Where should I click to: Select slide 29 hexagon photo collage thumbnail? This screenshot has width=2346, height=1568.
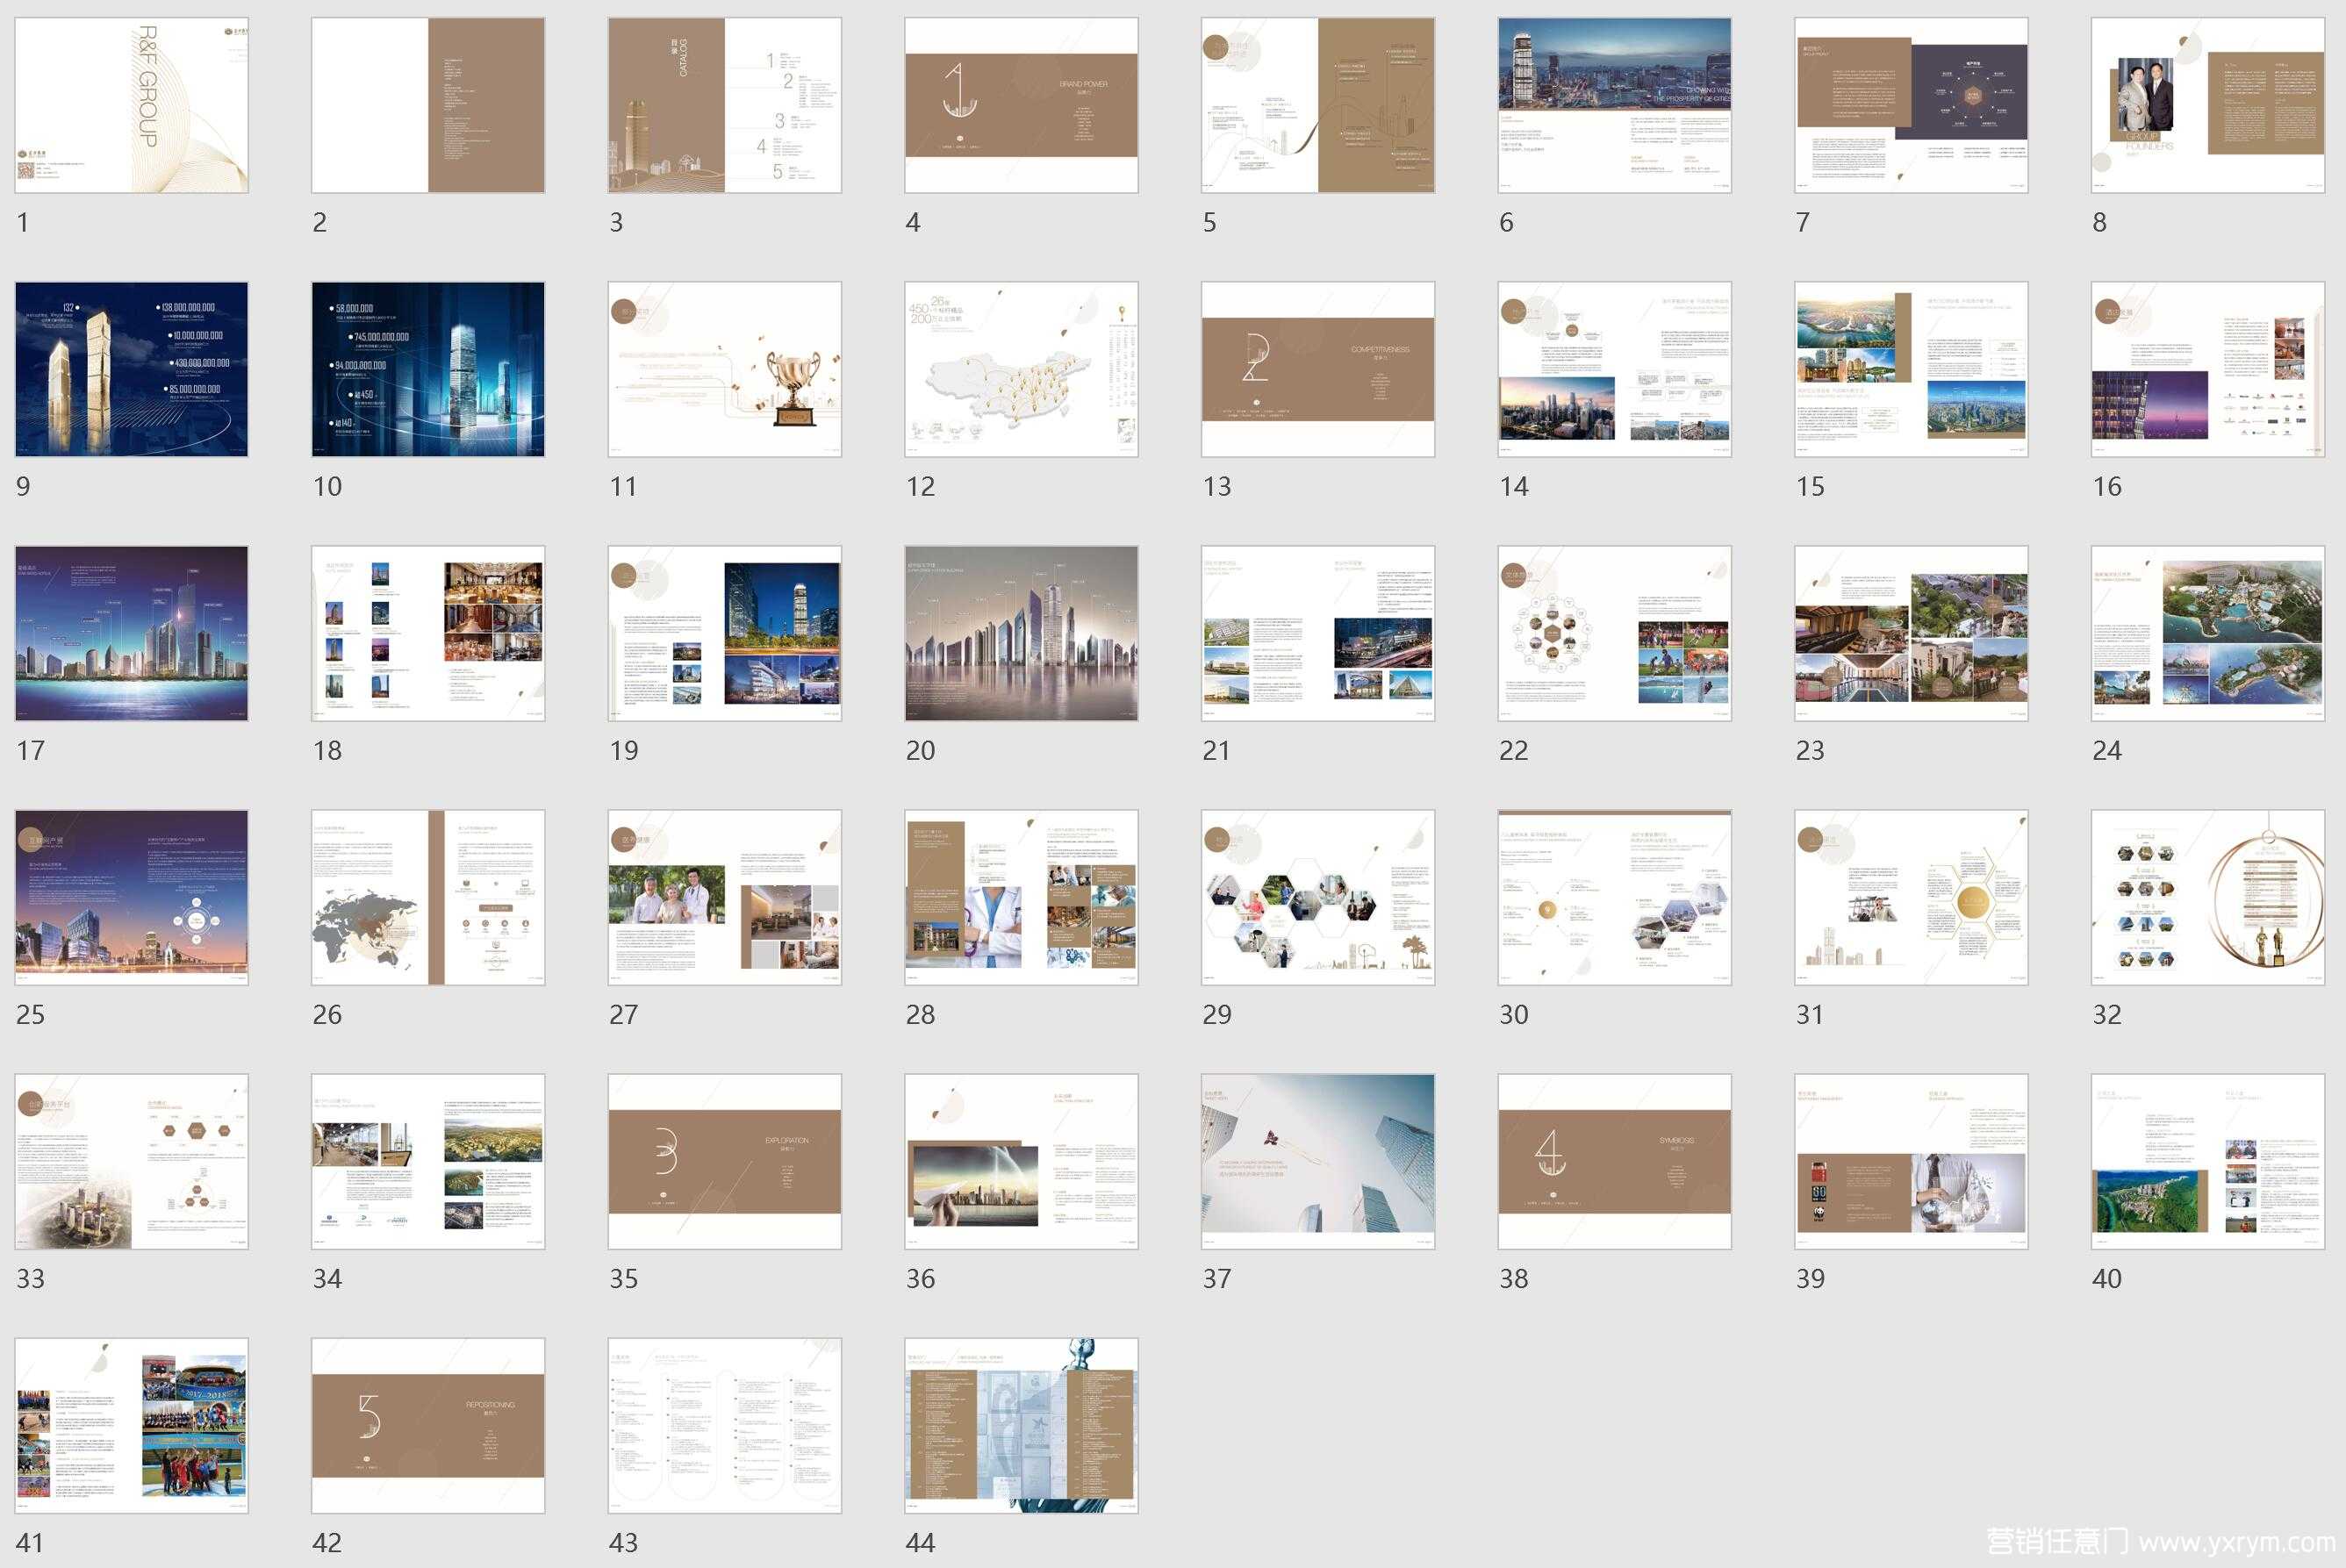click(1317, 897)
